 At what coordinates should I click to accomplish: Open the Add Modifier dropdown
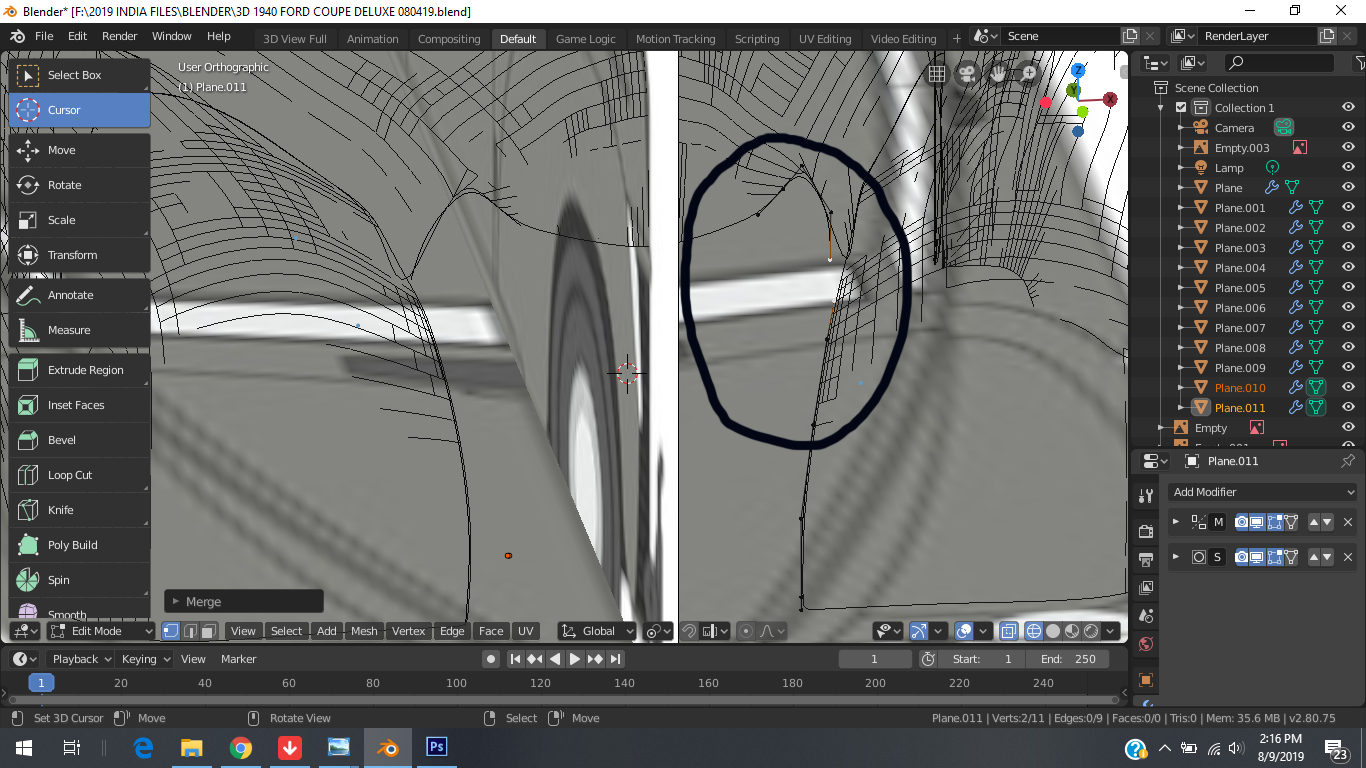(1261, 491)
